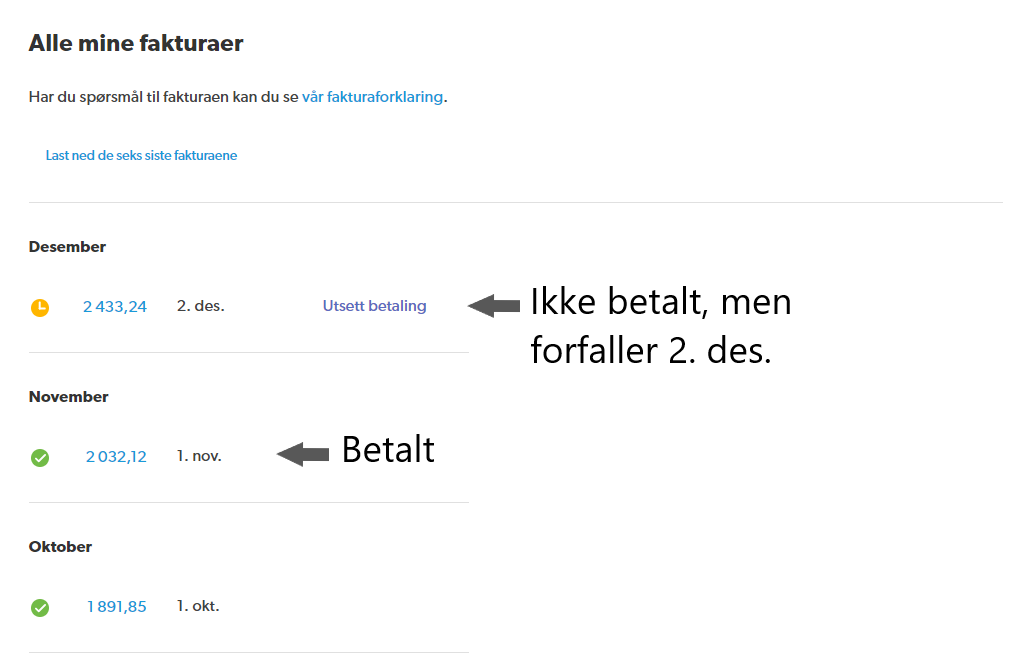Click the gray arrow pointing at Utsett betaling
This screenshot has width=1035, height=668.
[494, 306]
